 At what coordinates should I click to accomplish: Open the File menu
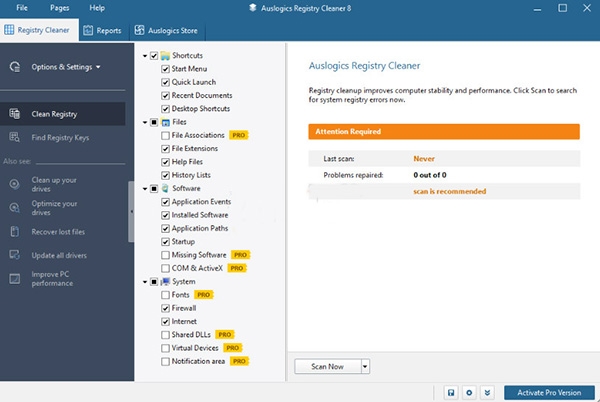click(22, 8)
